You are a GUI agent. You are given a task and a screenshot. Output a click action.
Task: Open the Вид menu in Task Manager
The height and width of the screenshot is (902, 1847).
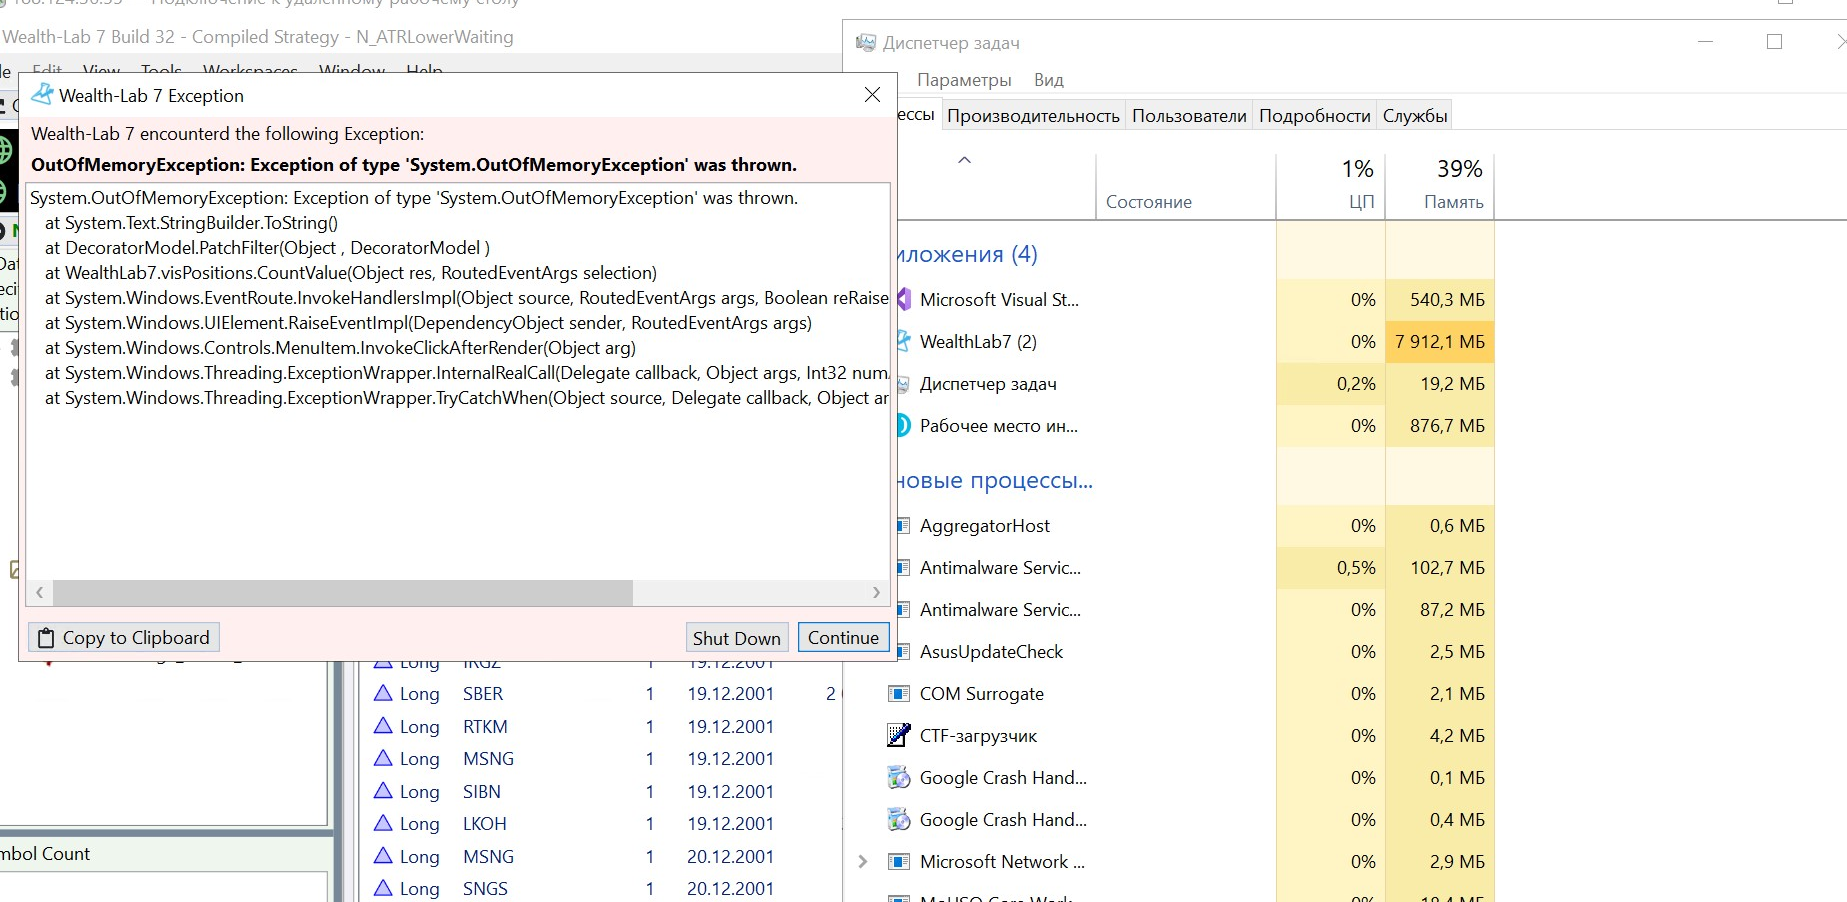[x=1048, y=80]
